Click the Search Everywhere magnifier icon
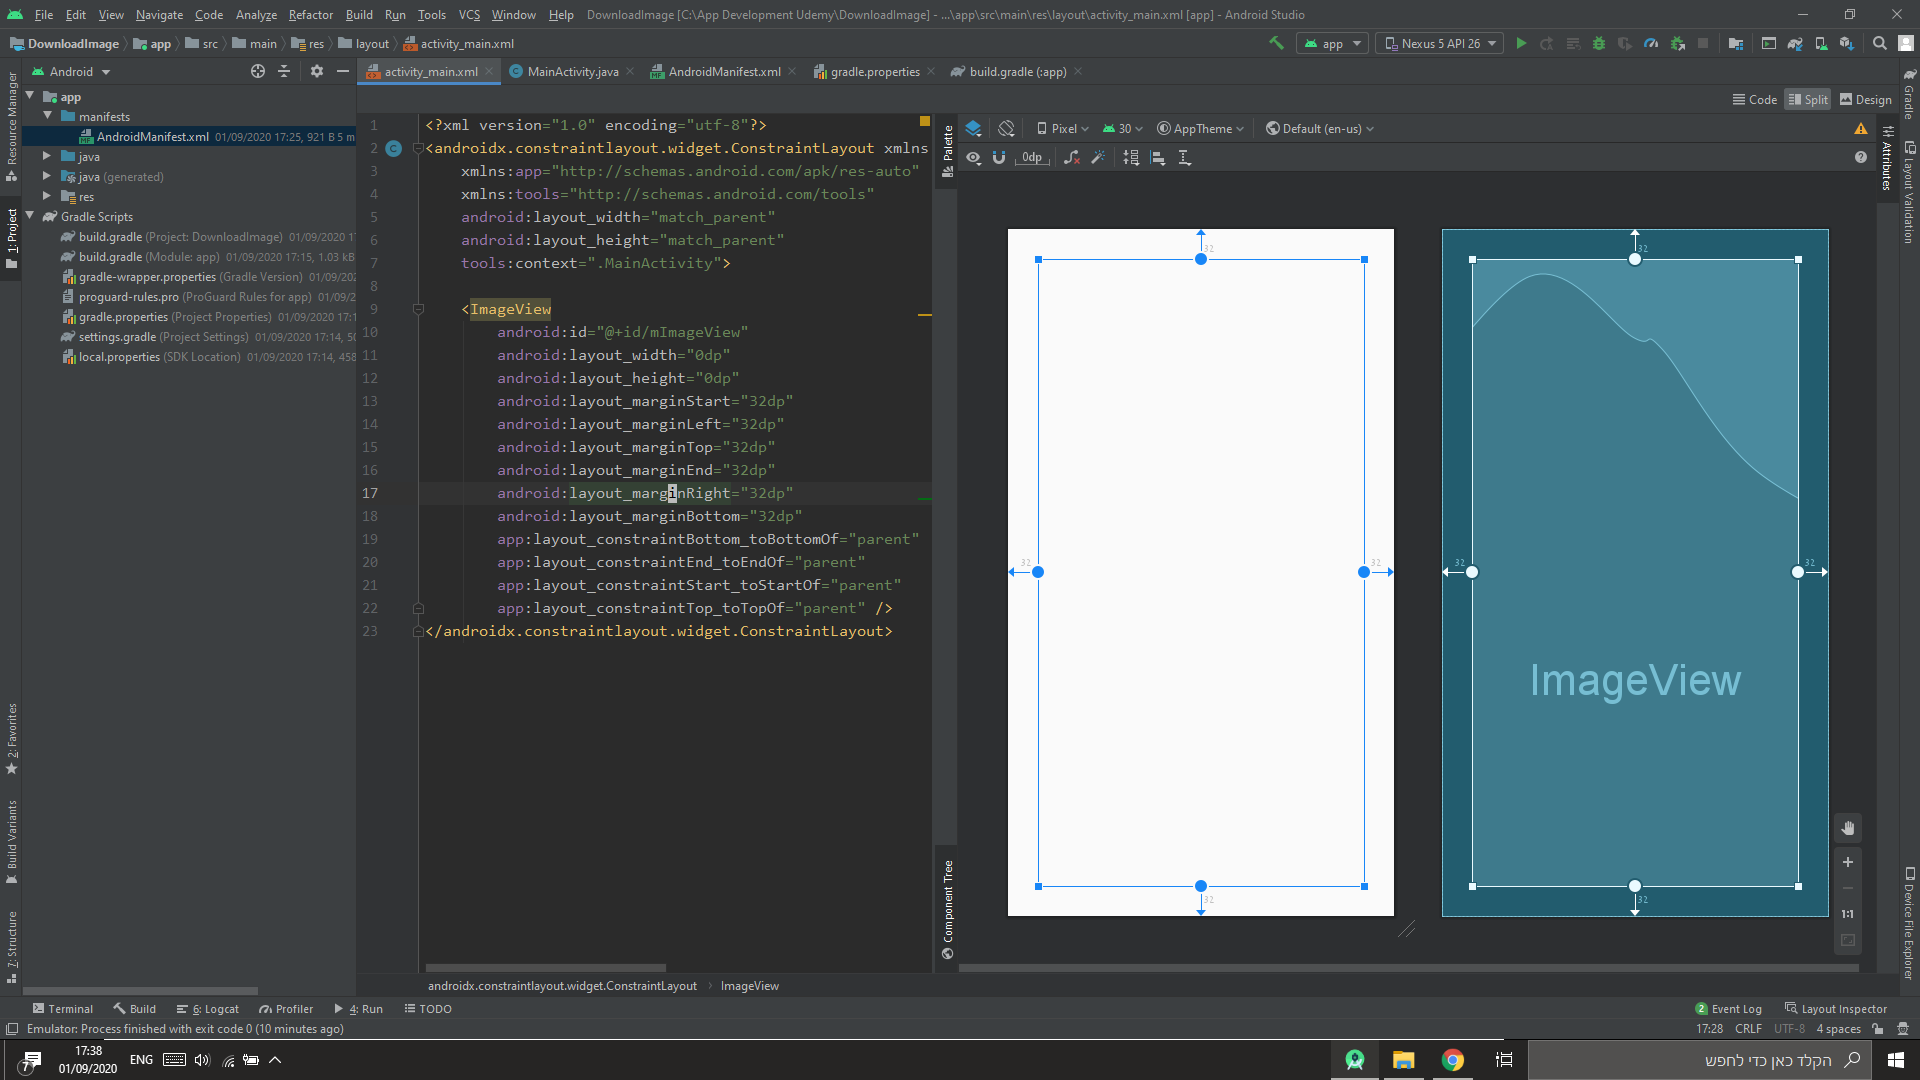This screenshot has width=1920, height=1080. [1880, 43]
